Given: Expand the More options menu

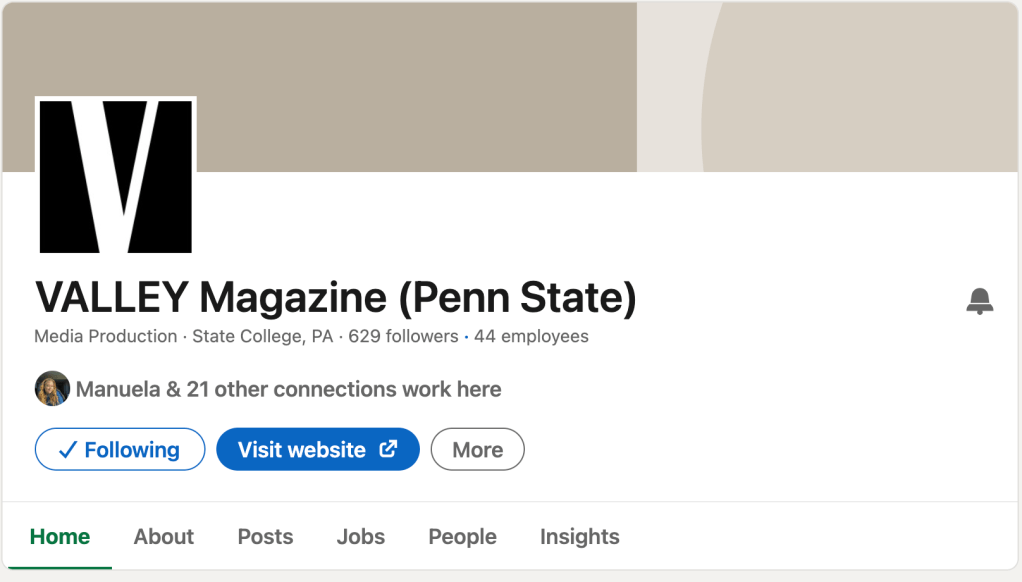Looking at the screenshot, I should pyautogui.click(x=477, y=450).
